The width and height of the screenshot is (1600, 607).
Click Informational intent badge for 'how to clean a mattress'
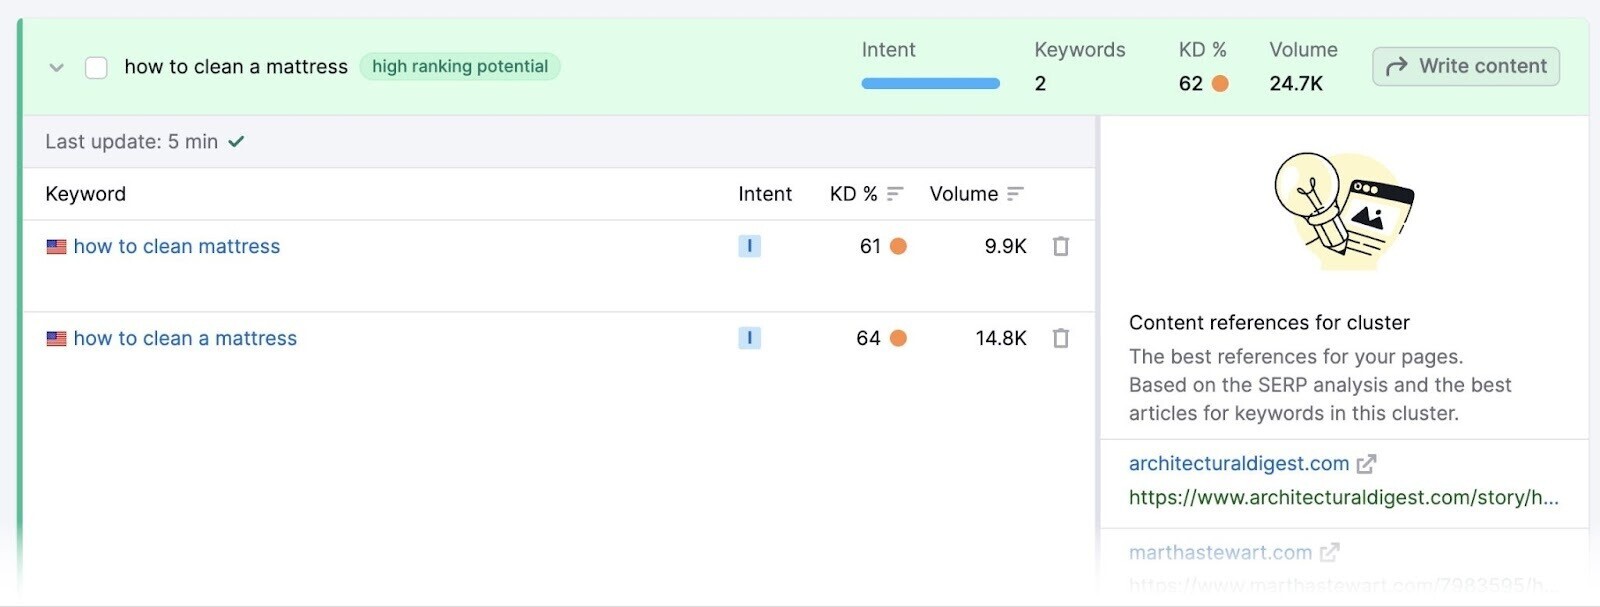pos(749,338)
